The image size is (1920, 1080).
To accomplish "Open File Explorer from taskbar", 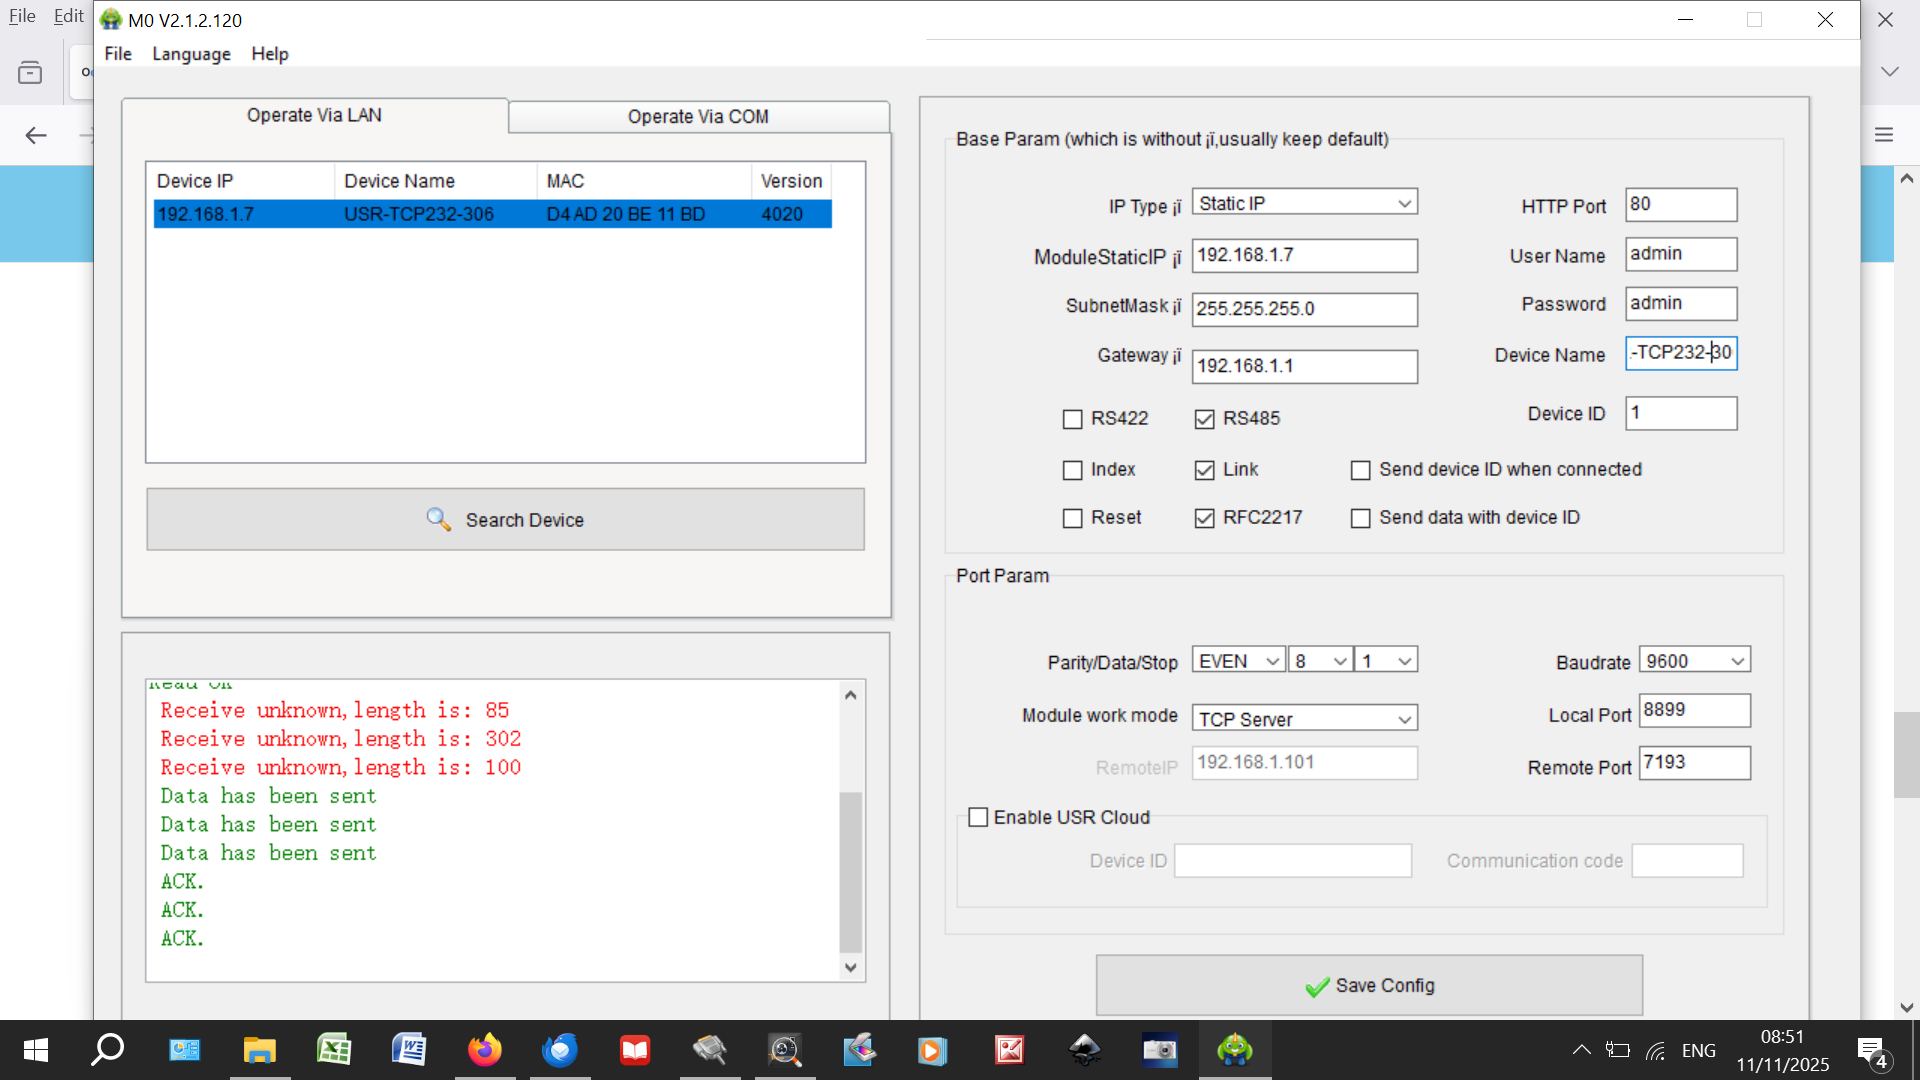I will click(x=259, y=1050).
